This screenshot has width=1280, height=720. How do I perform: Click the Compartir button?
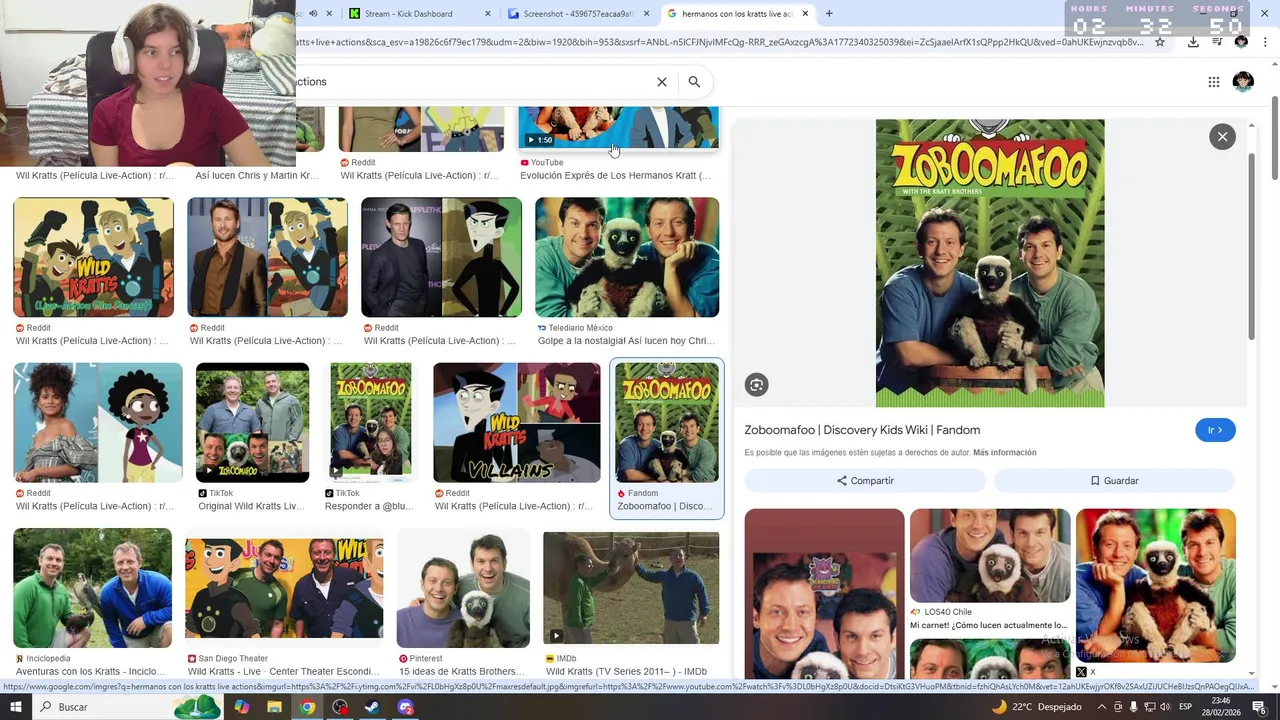tap(865, 481)
